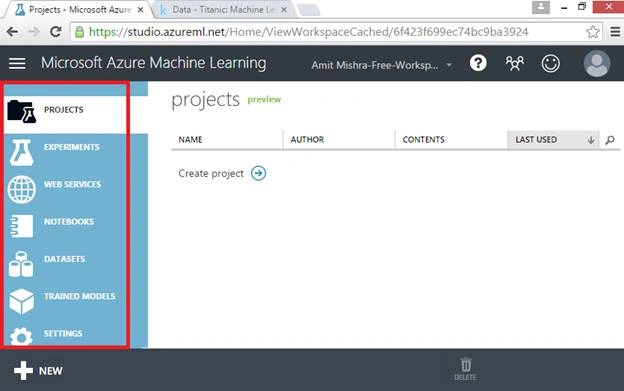Click the Notebooks notebook icon
Image resolution: width=624 pixels, height=391 pixels.
tap(21, 226)
